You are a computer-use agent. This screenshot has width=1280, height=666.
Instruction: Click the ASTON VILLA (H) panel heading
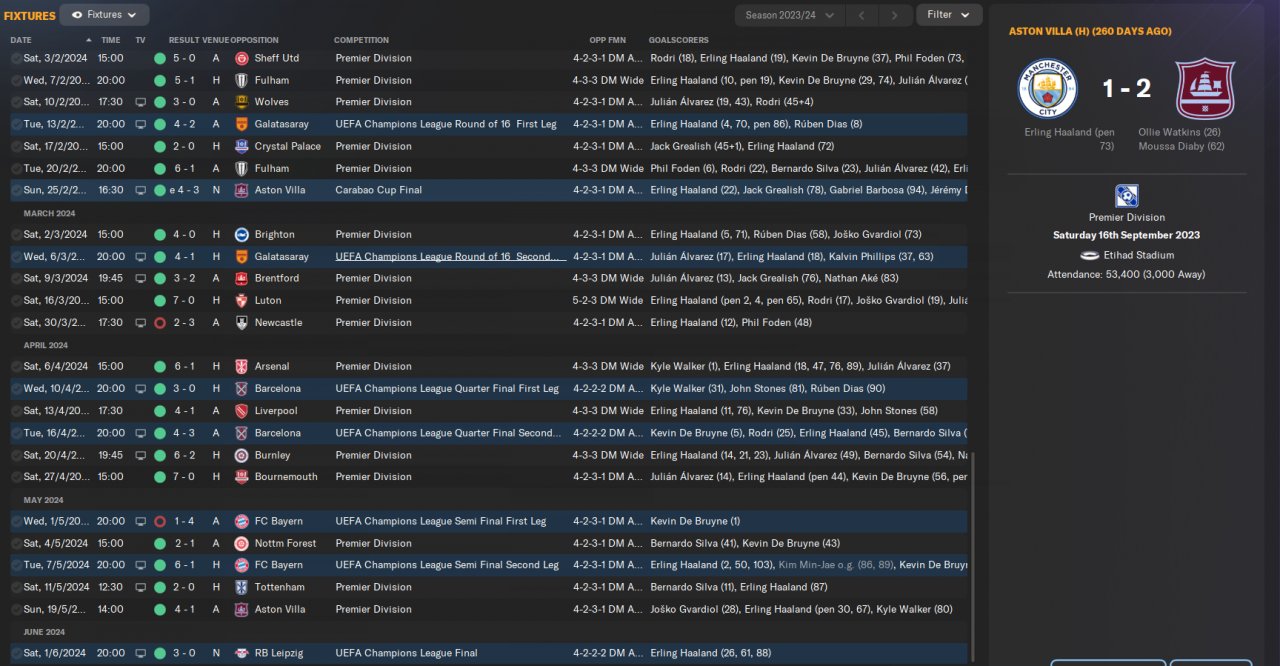coord(1090,31)
